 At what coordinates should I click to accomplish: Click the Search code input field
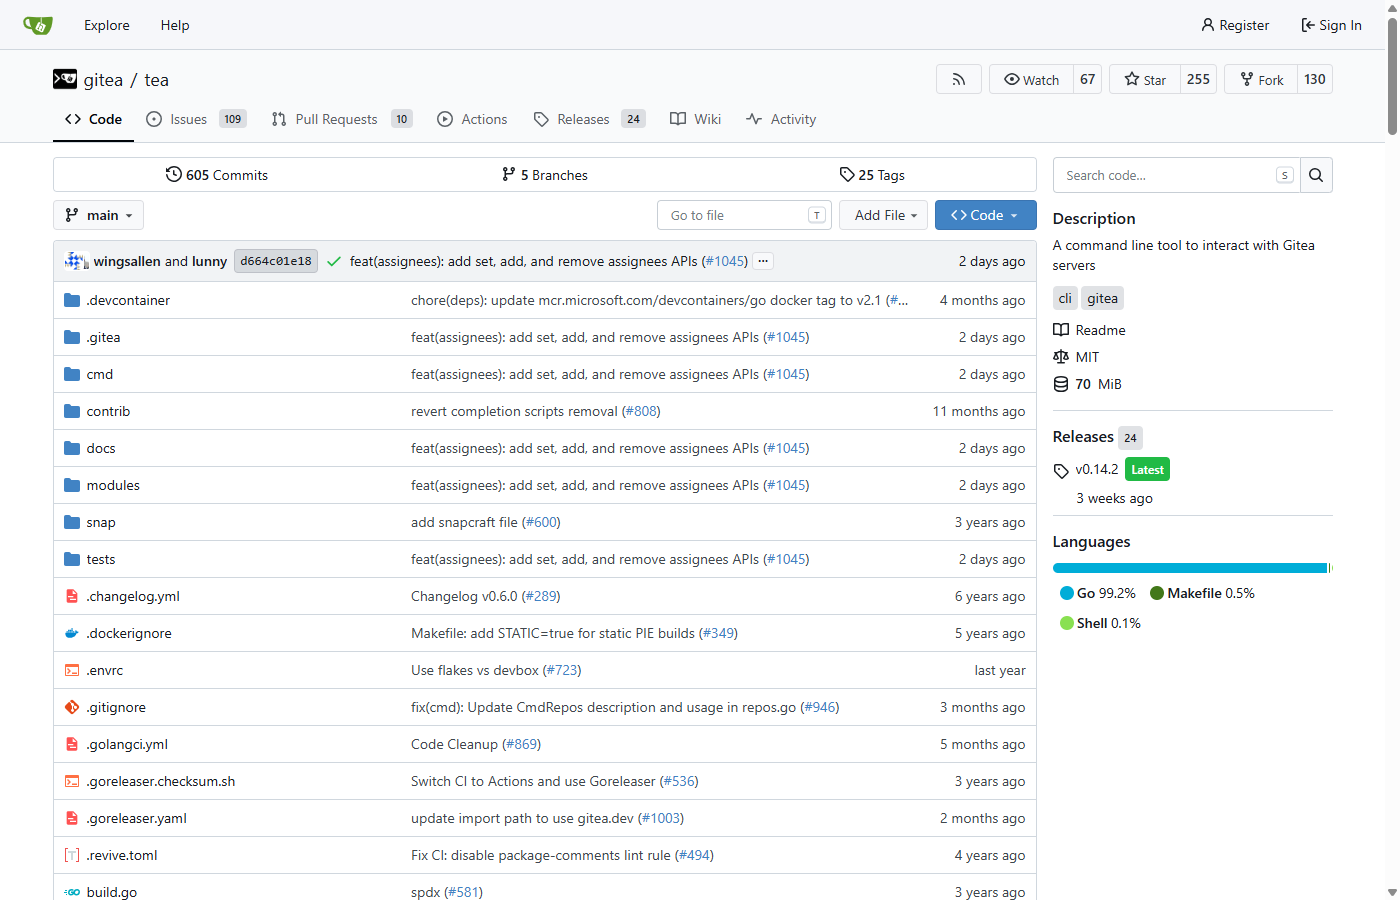click(x=1176, y=175)
